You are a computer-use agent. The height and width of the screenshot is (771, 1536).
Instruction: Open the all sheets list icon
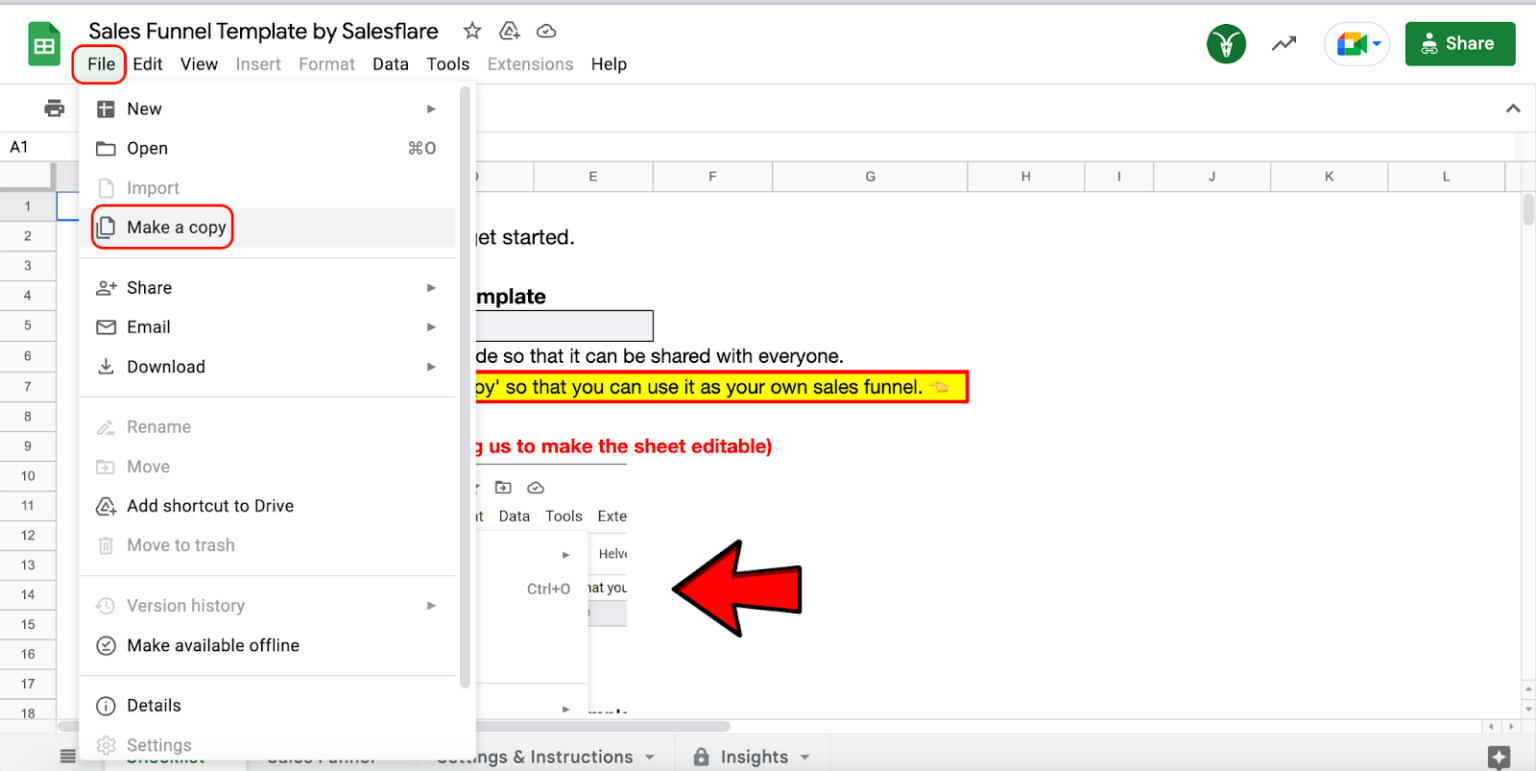(x=67, y=756)
